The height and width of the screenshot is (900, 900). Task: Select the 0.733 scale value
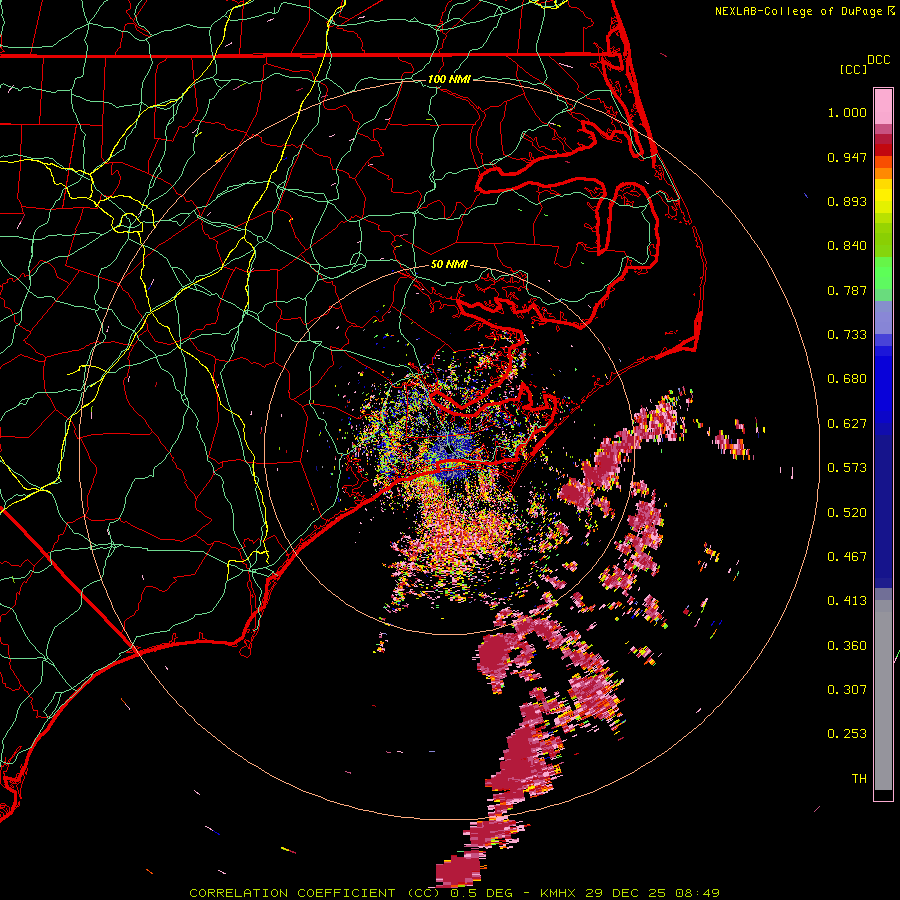[847, 335]
